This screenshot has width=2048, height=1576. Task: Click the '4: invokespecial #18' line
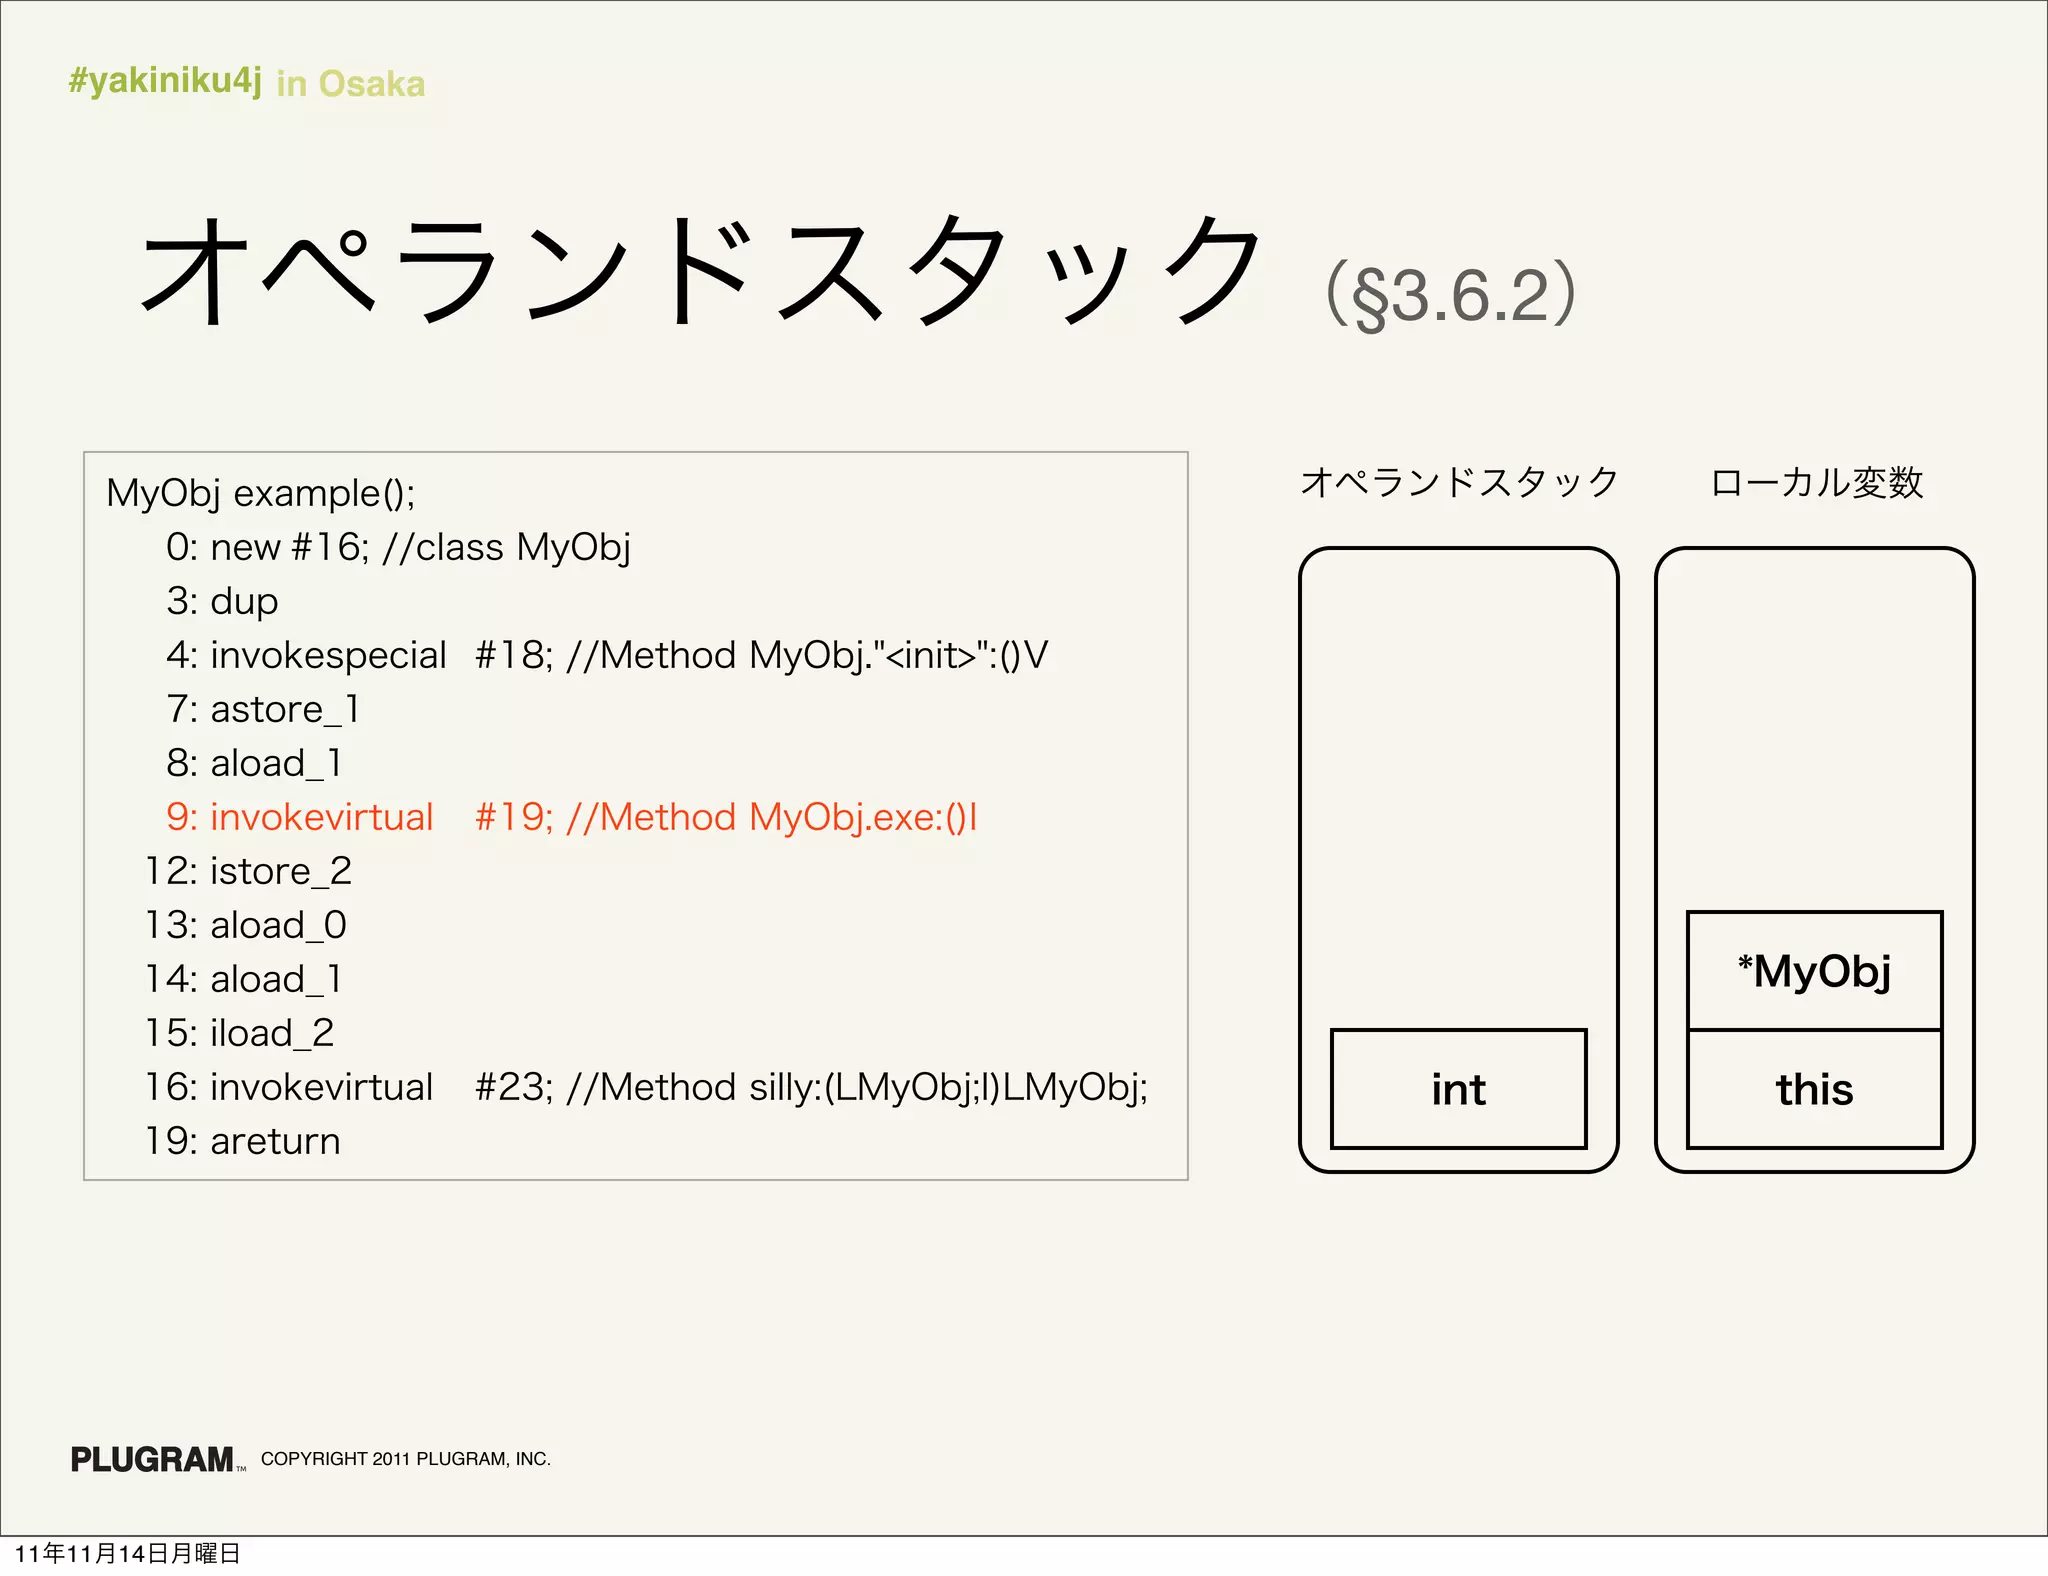606,655
